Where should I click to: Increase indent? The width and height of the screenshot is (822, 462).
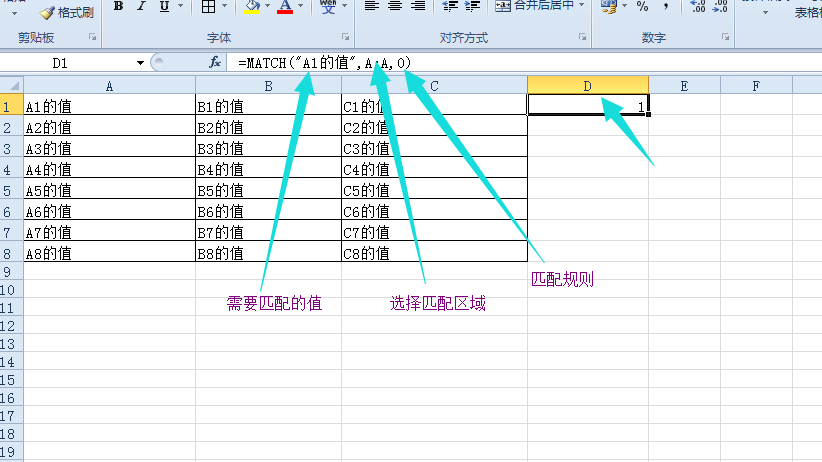pyautogui.click(x=472, y=6)
